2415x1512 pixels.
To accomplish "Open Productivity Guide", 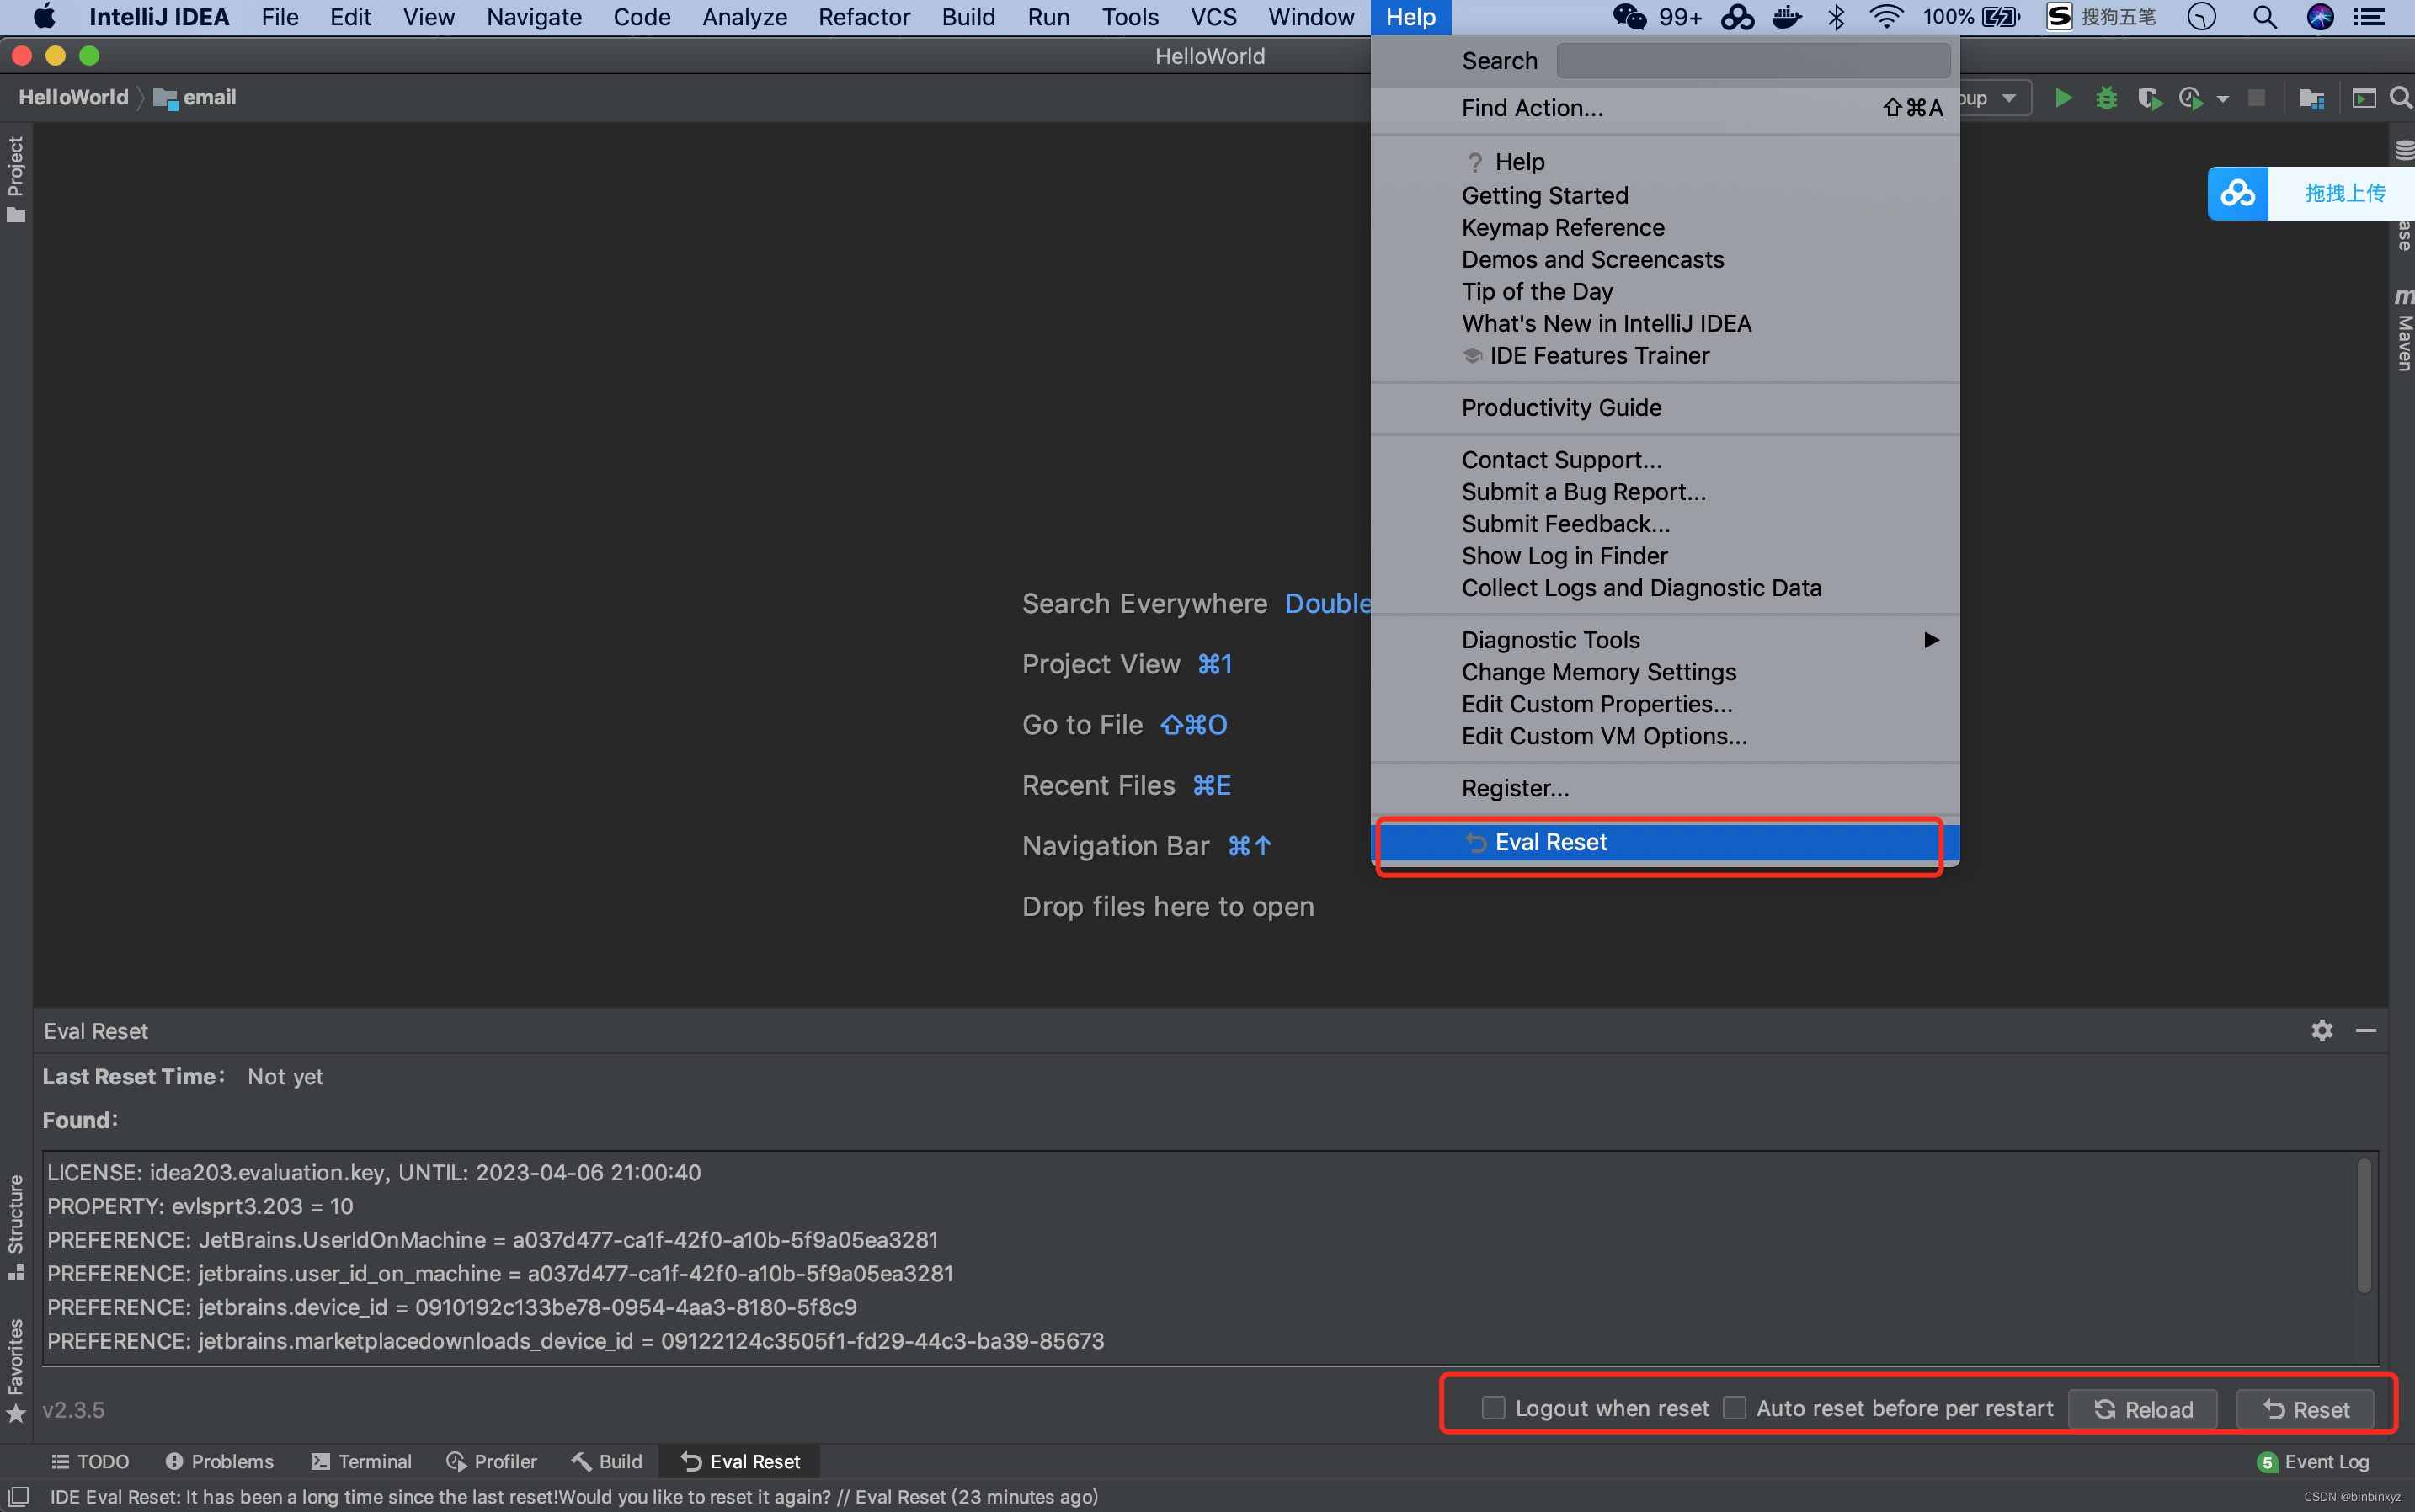I will click(x=1665, y=407).
